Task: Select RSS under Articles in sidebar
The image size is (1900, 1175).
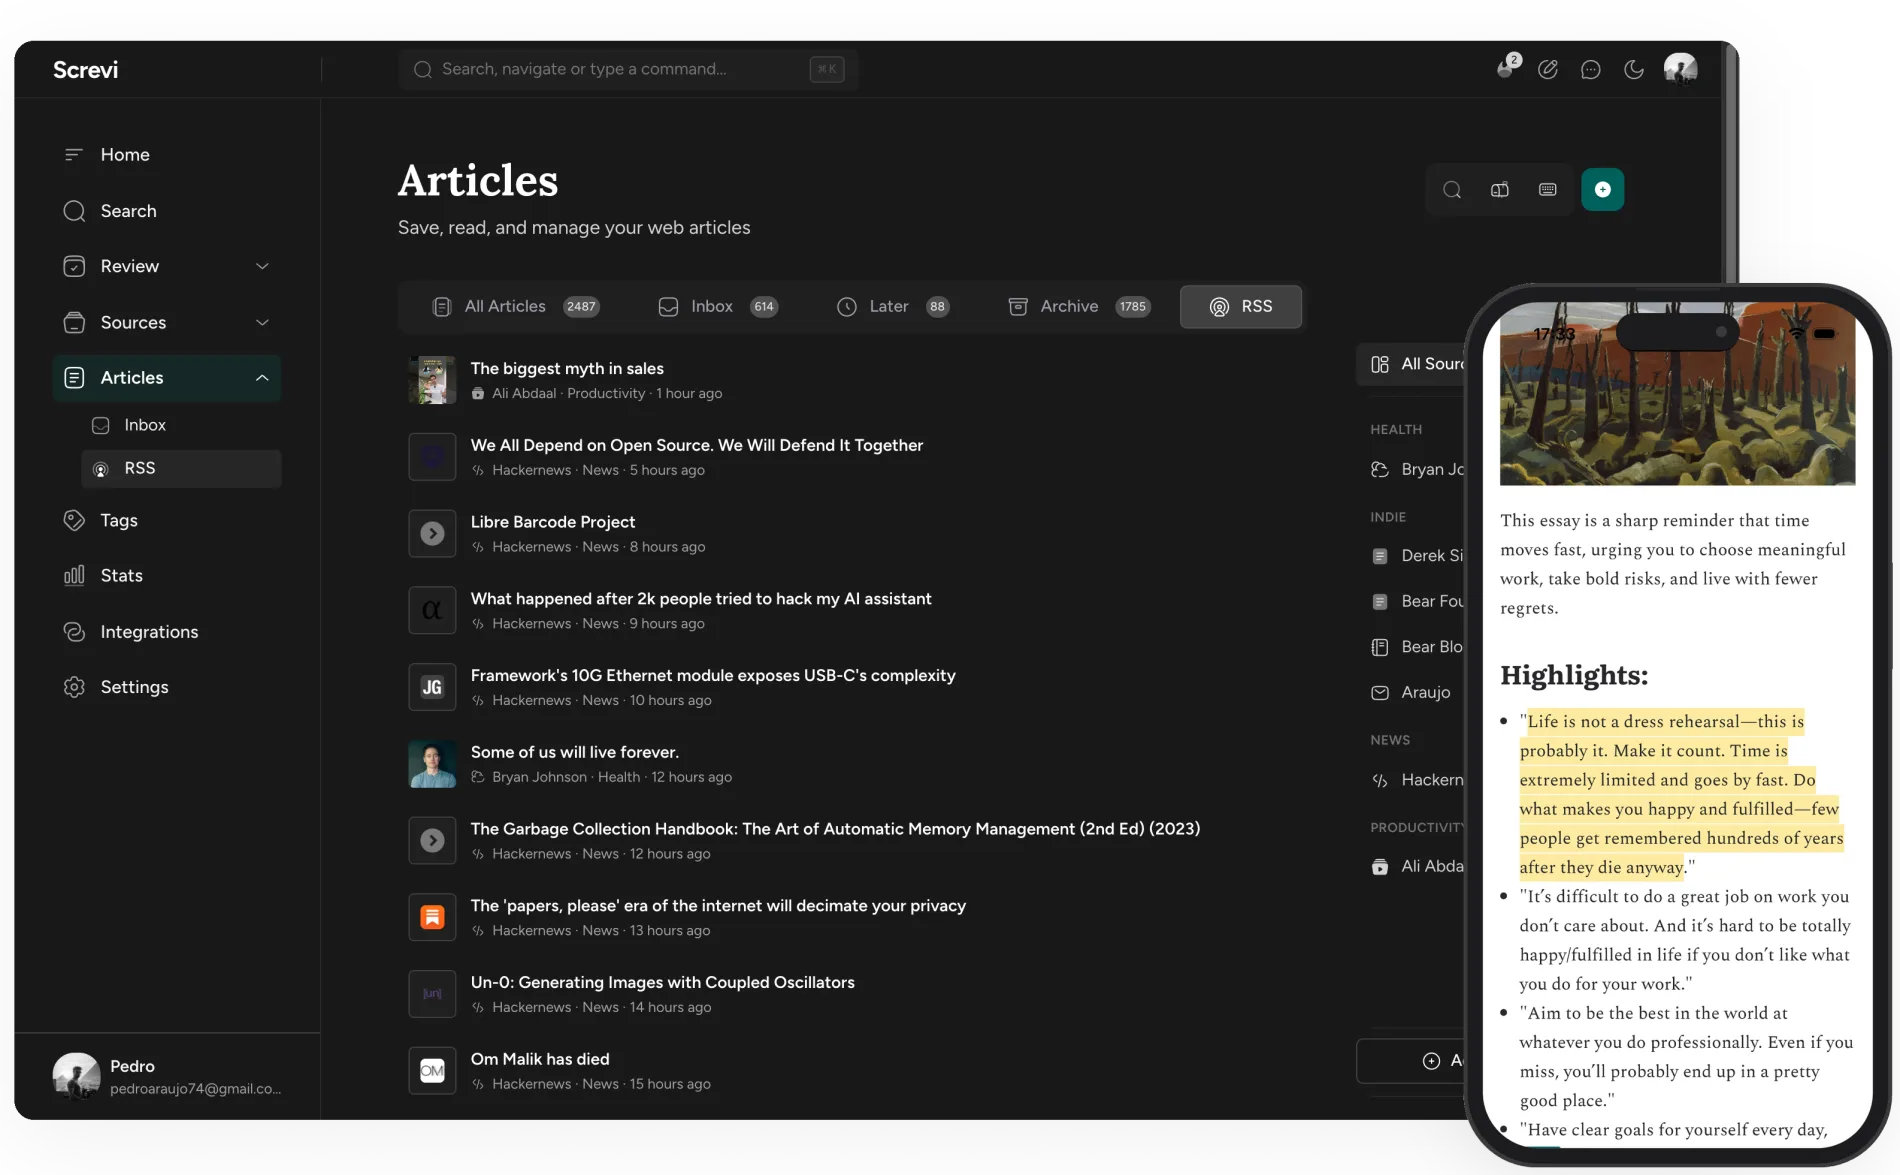Action: pos(180,468)
